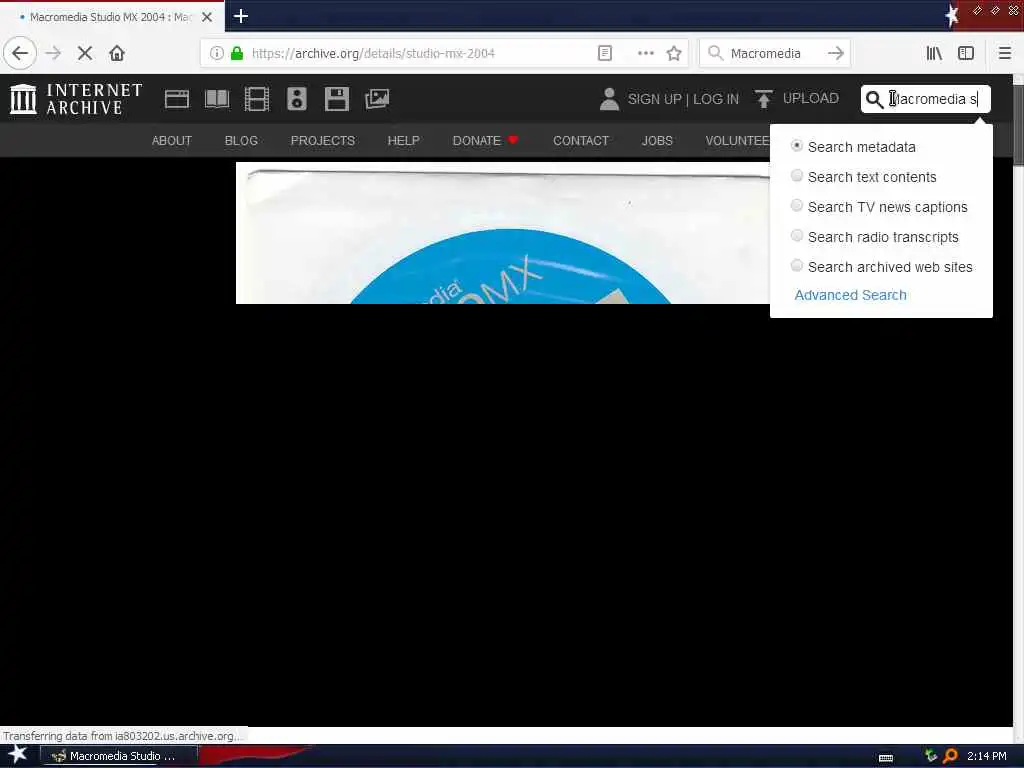Click the upload arrow icon
Screen dimensions: 1024x768
(763, 99)
